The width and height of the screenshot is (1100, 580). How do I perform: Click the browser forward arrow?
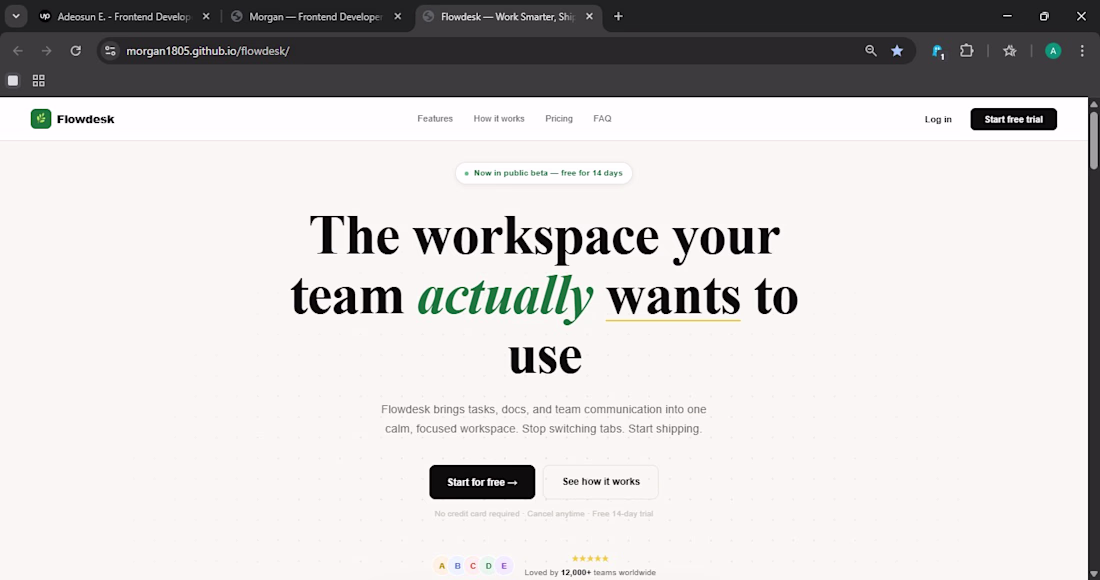pos(46,50)
